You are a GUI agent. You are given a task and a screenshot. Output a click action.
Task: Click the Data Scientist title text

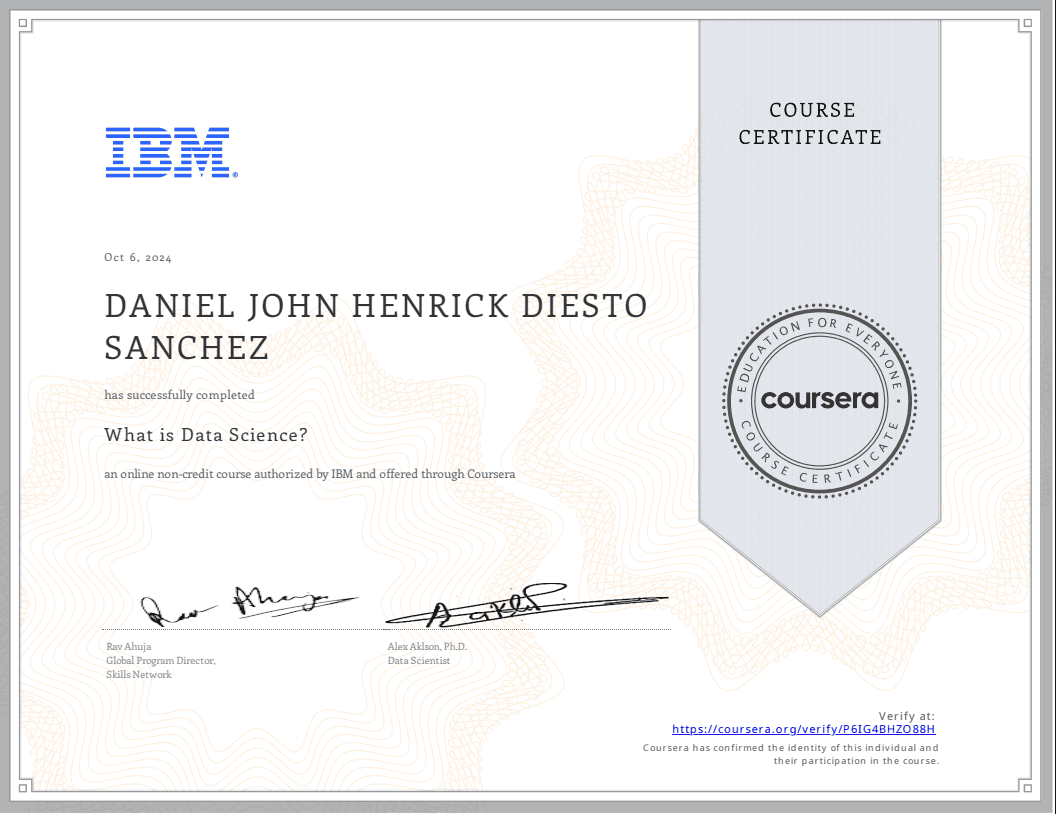click(419, 661)
